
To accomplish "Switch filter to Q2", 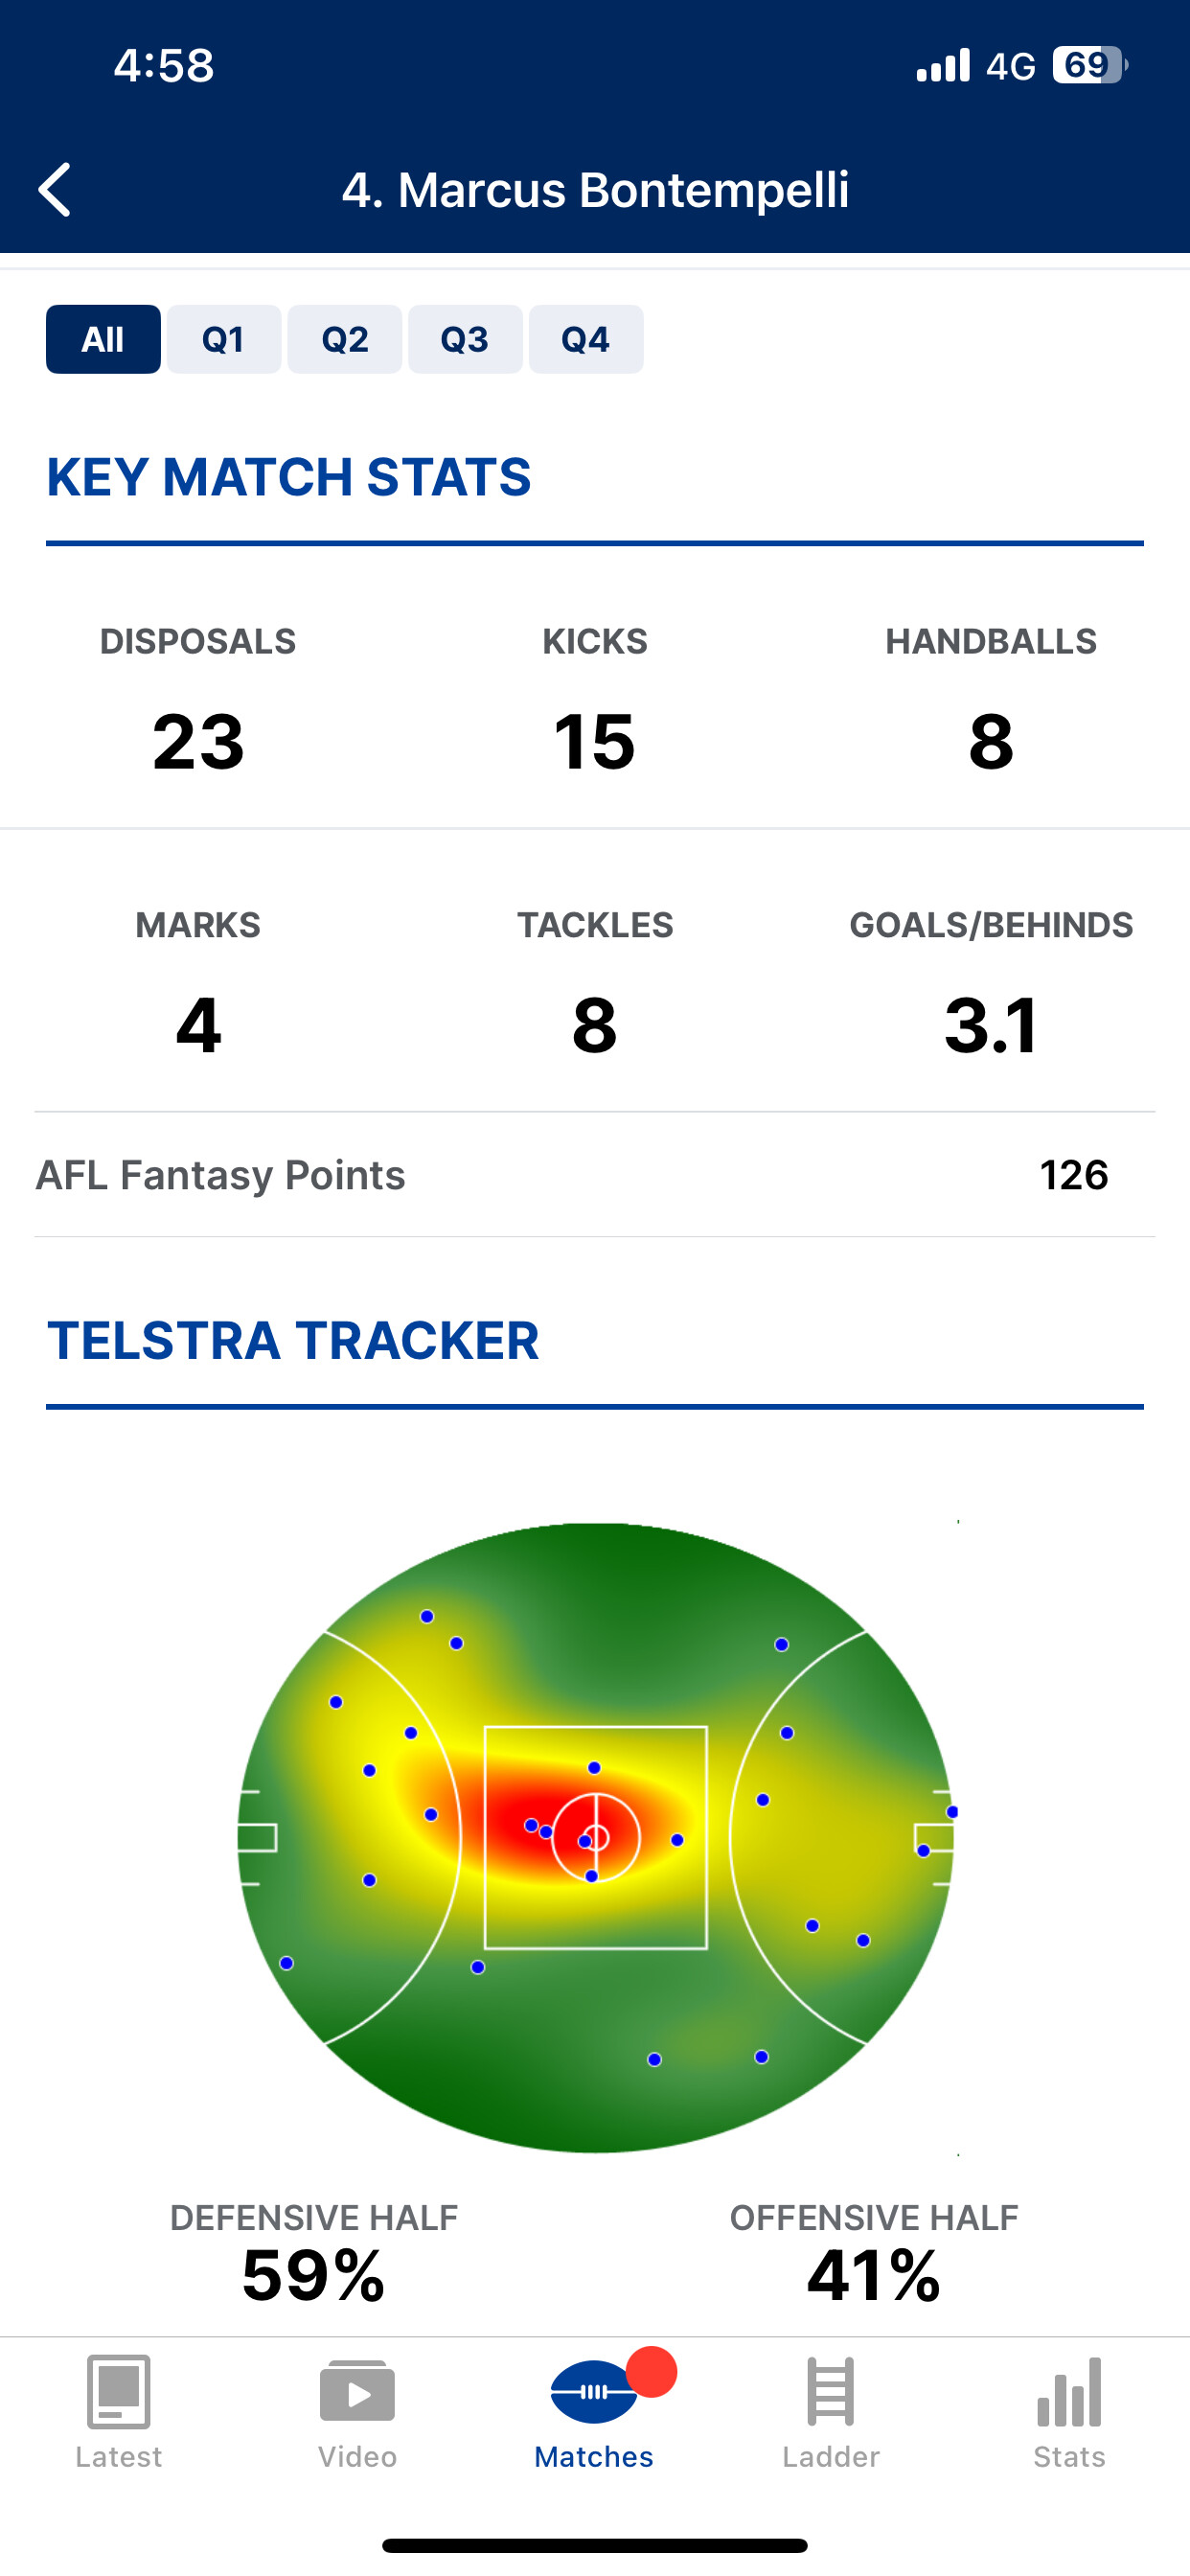I will point(345,339).
